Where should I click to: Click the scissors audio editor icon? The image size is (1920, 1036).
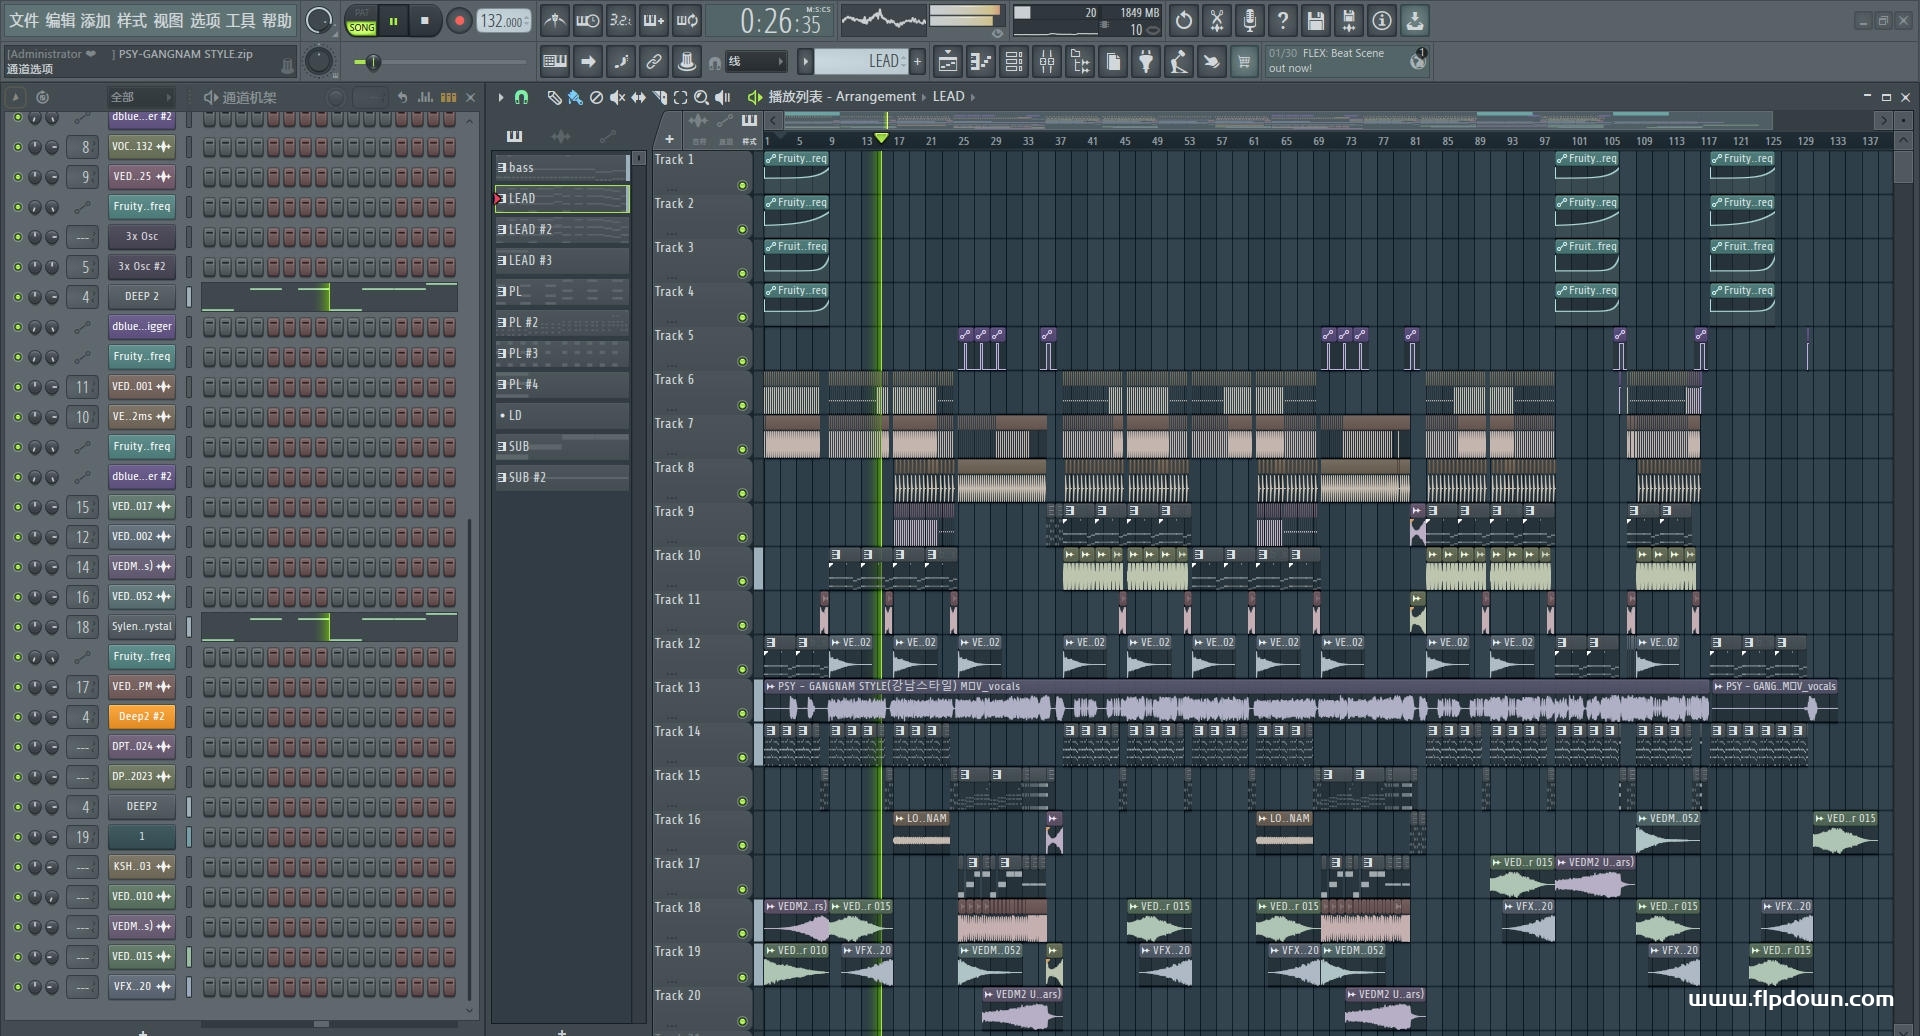coord(1217,20)
